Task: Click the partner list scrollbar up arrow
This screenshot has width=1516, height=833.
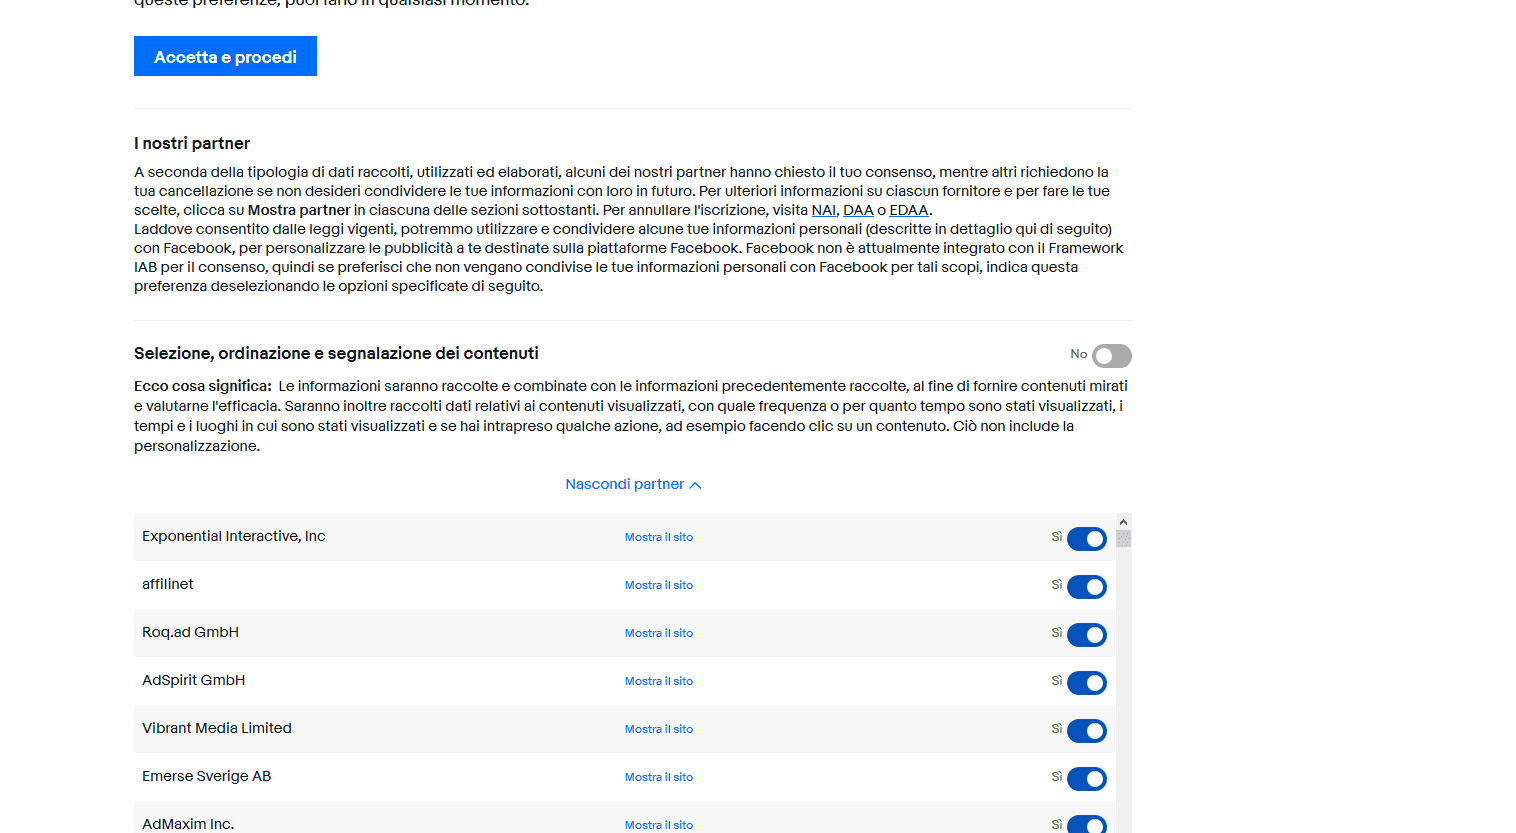Action: pos(1123,522)
